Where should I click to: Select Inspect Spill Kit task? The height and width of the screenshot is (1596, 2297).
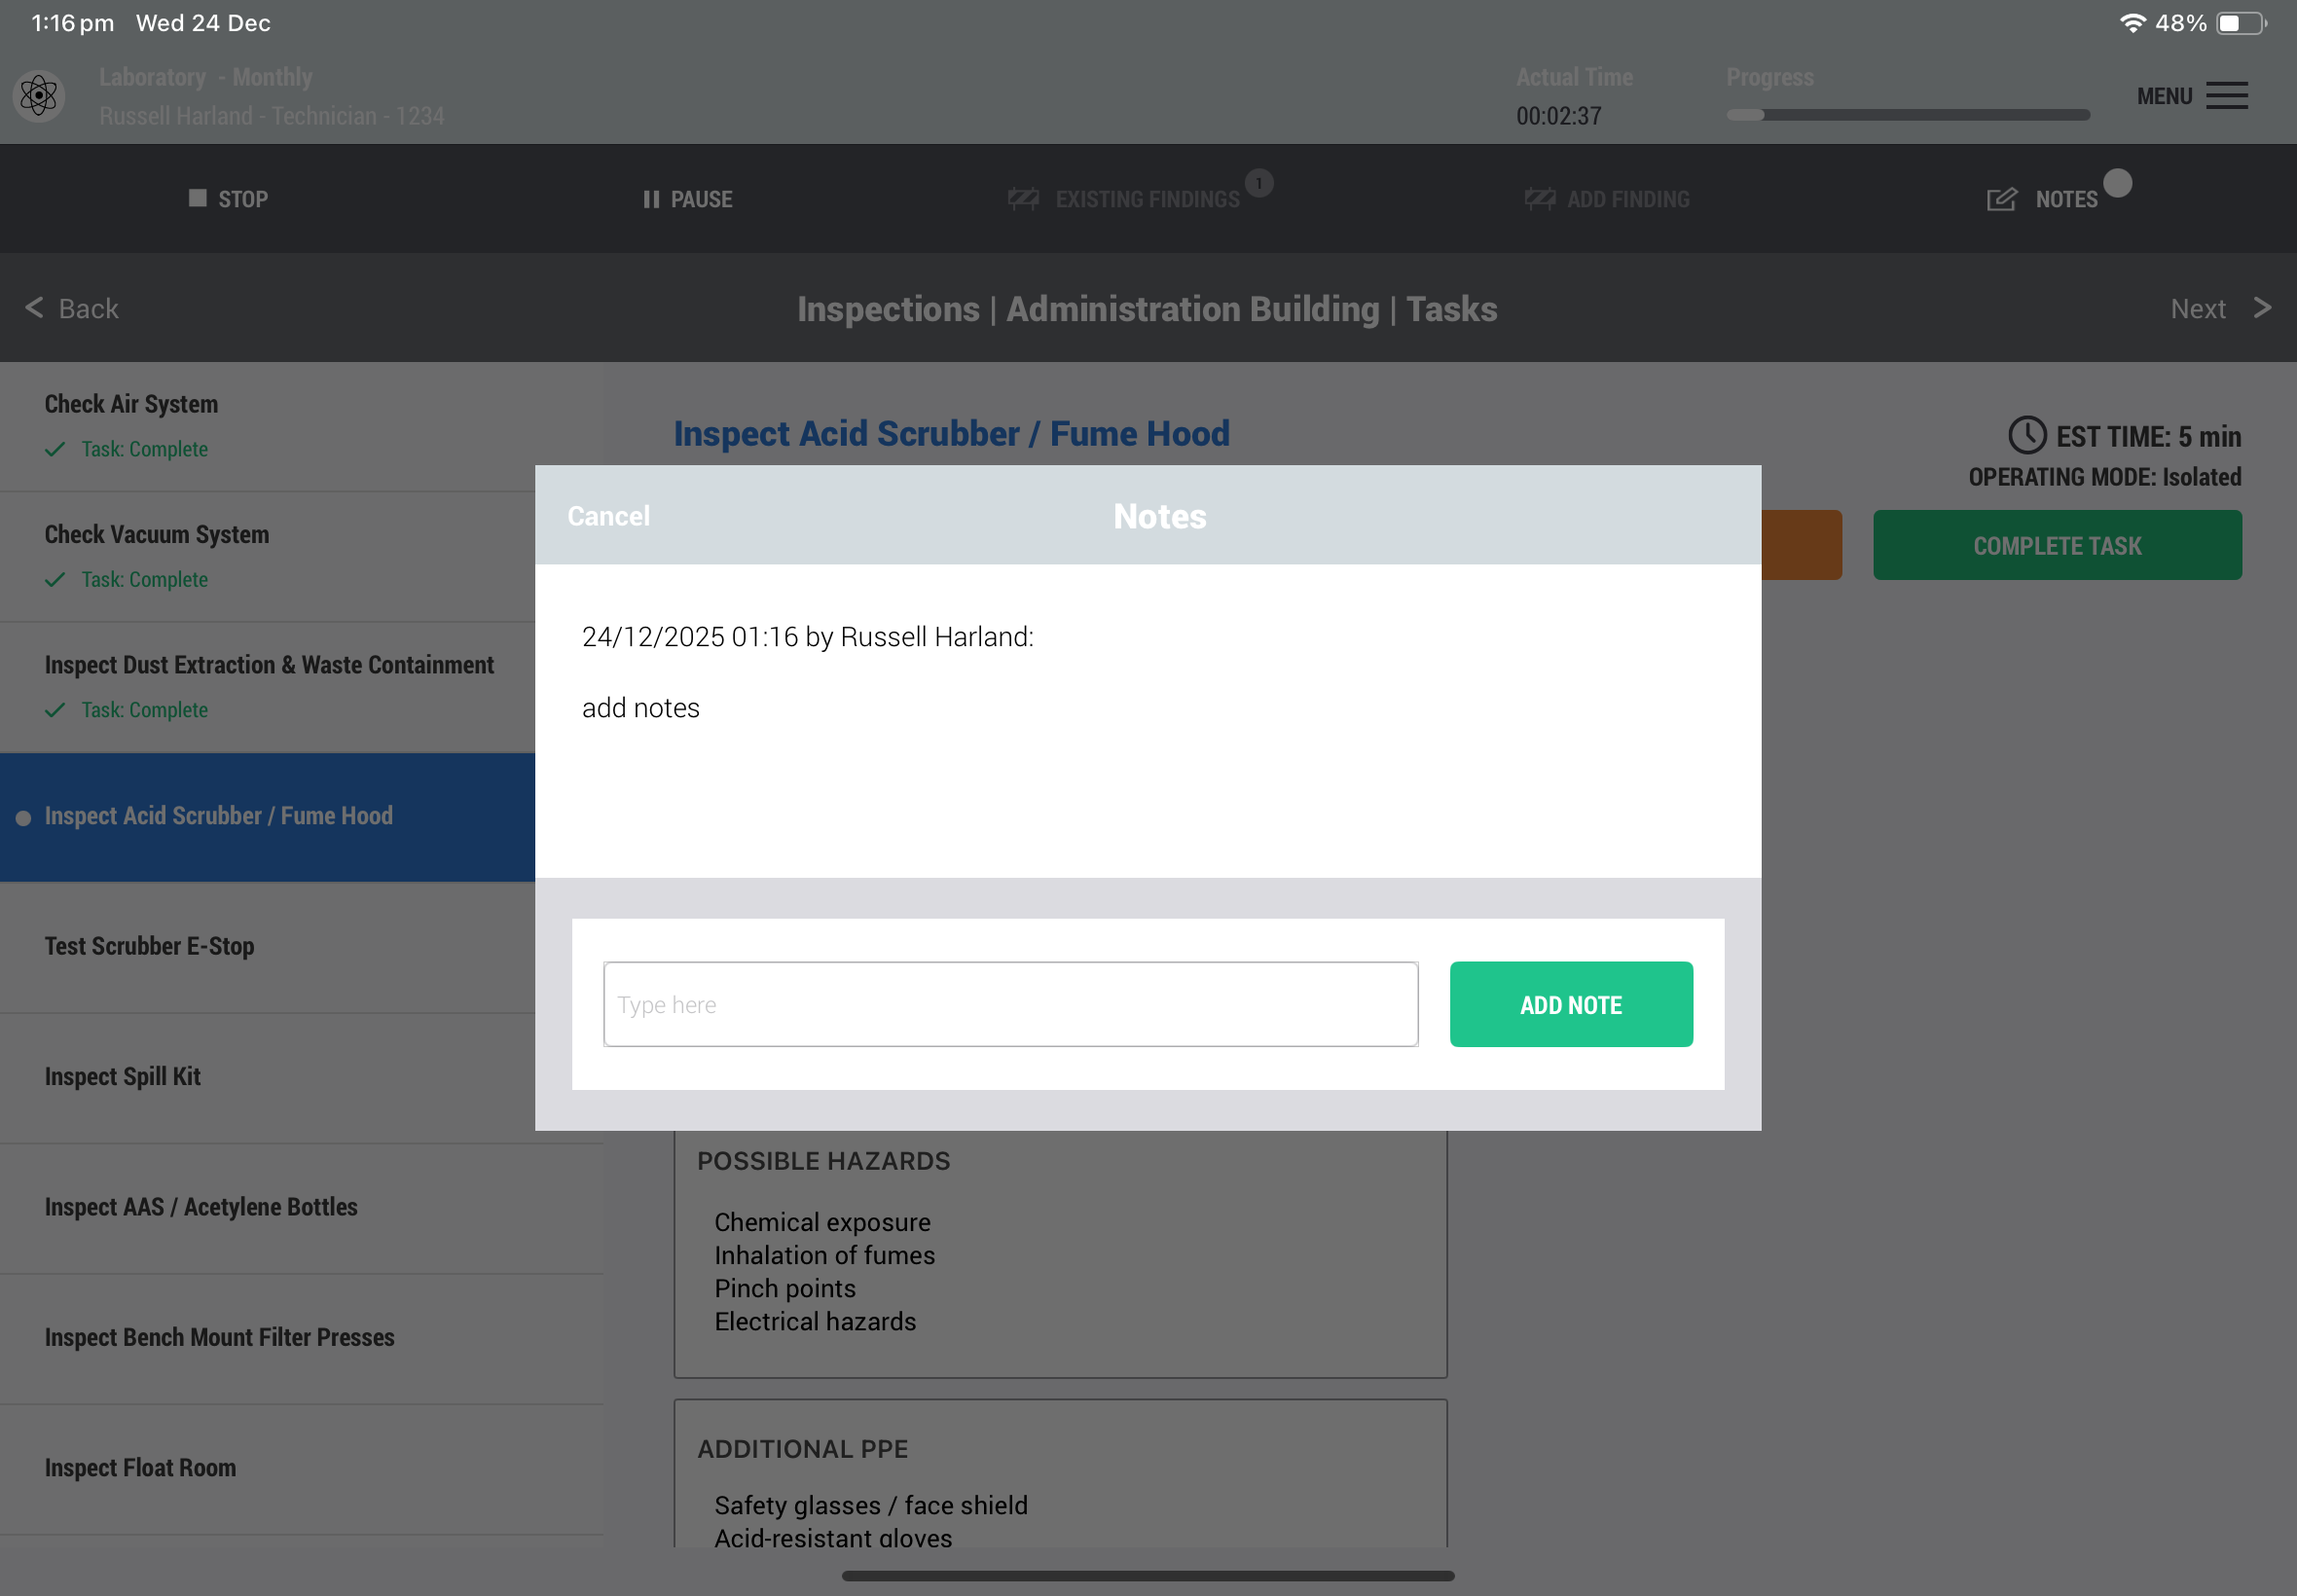click(123, 1077)
